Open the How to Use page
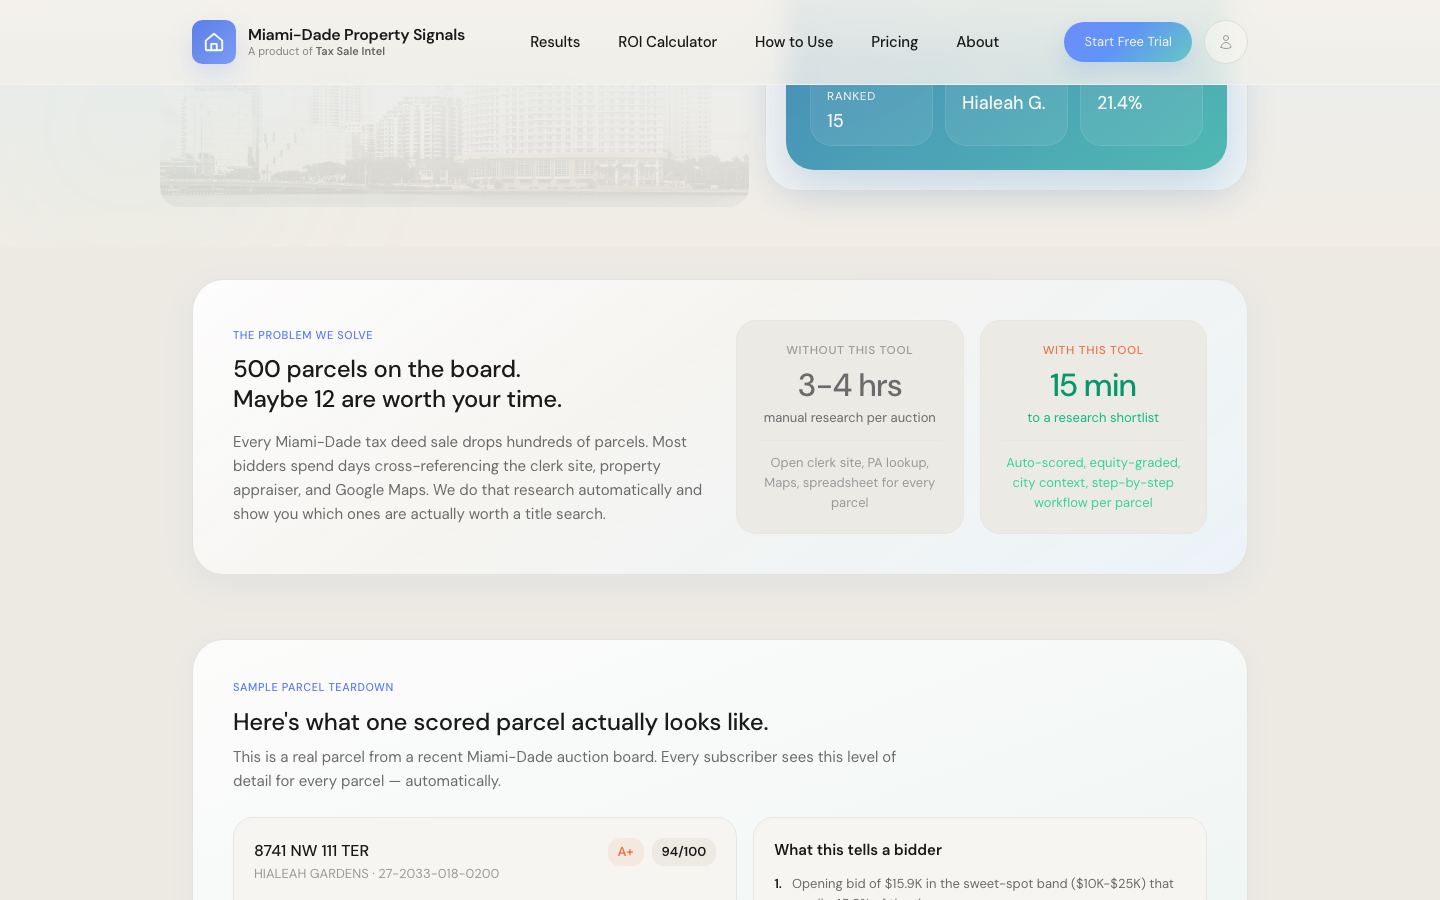 (x=794, y=42)
